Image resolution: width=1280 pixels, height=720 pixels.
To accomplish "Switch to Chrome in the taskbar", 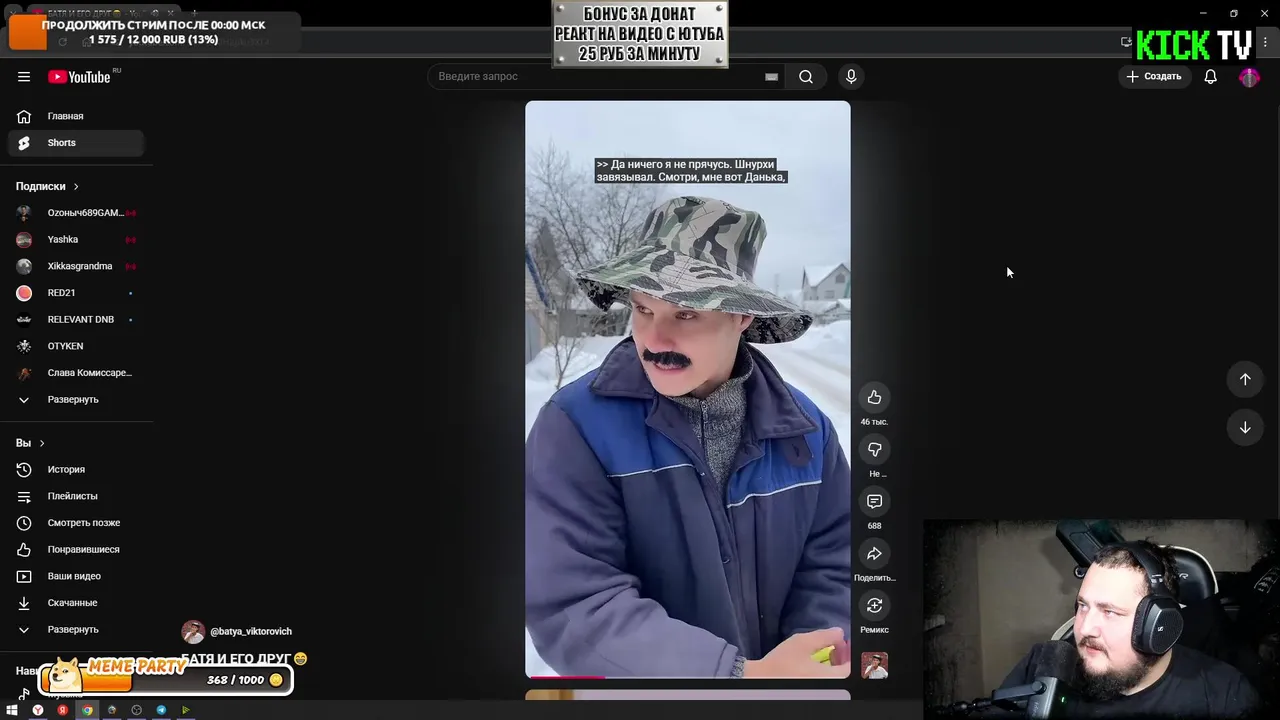I will tap(87, 710).
